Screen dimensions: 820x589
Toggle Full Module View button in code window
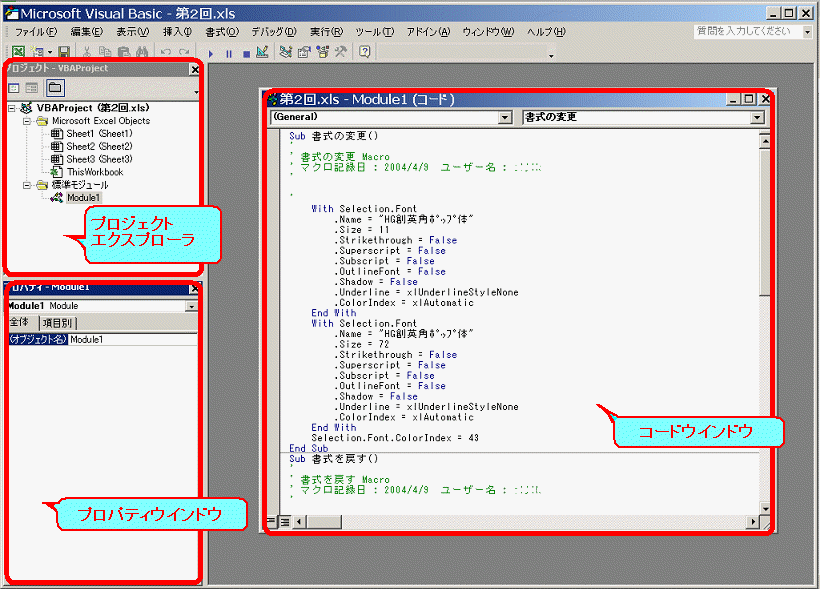coord(285,522)
